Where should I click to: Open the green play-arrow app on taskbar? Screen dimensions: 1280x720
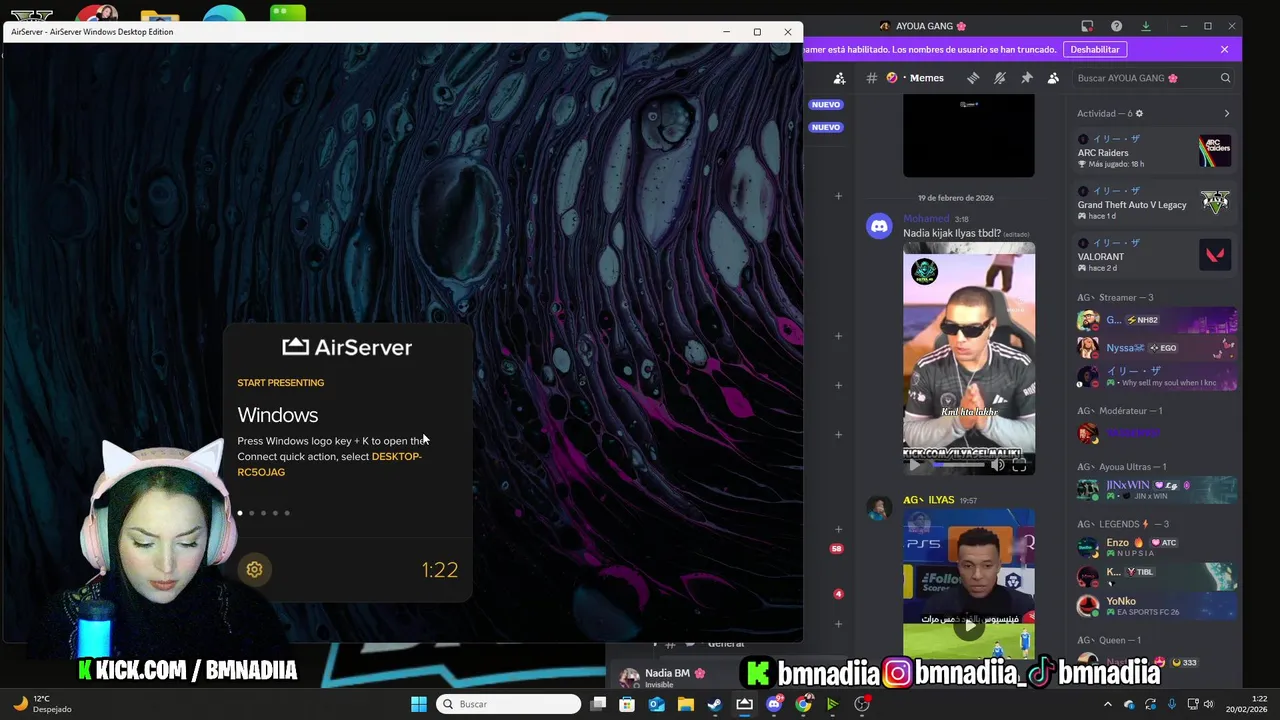point(832,704)
